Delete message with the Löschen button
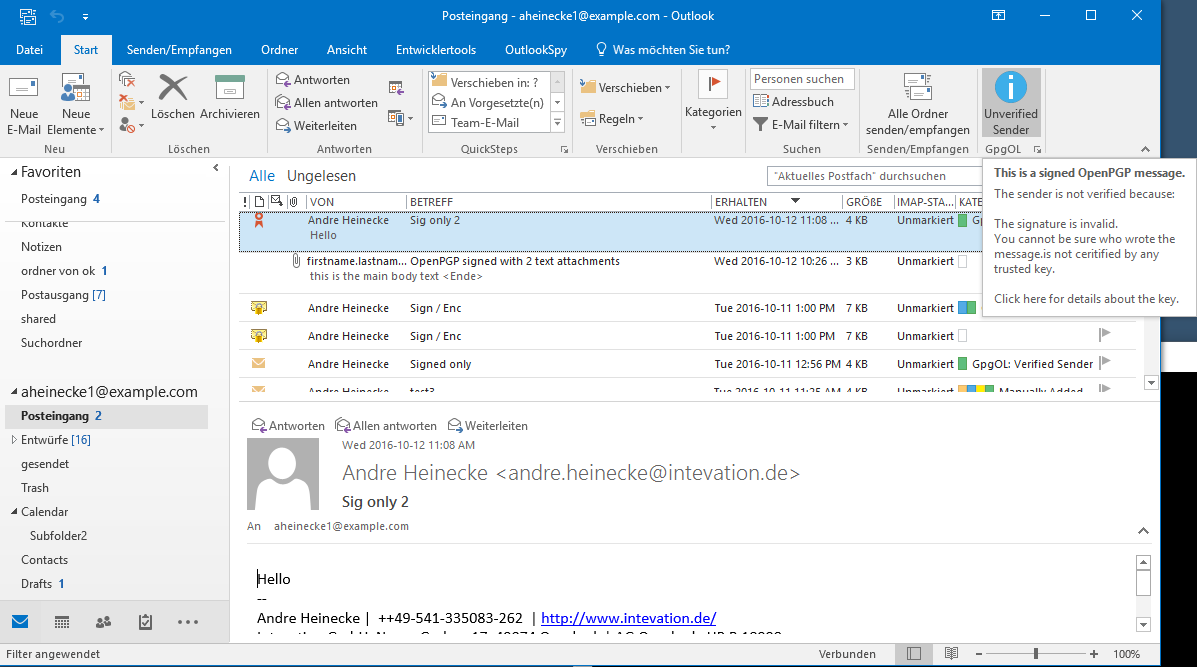 tap(173, 97)
